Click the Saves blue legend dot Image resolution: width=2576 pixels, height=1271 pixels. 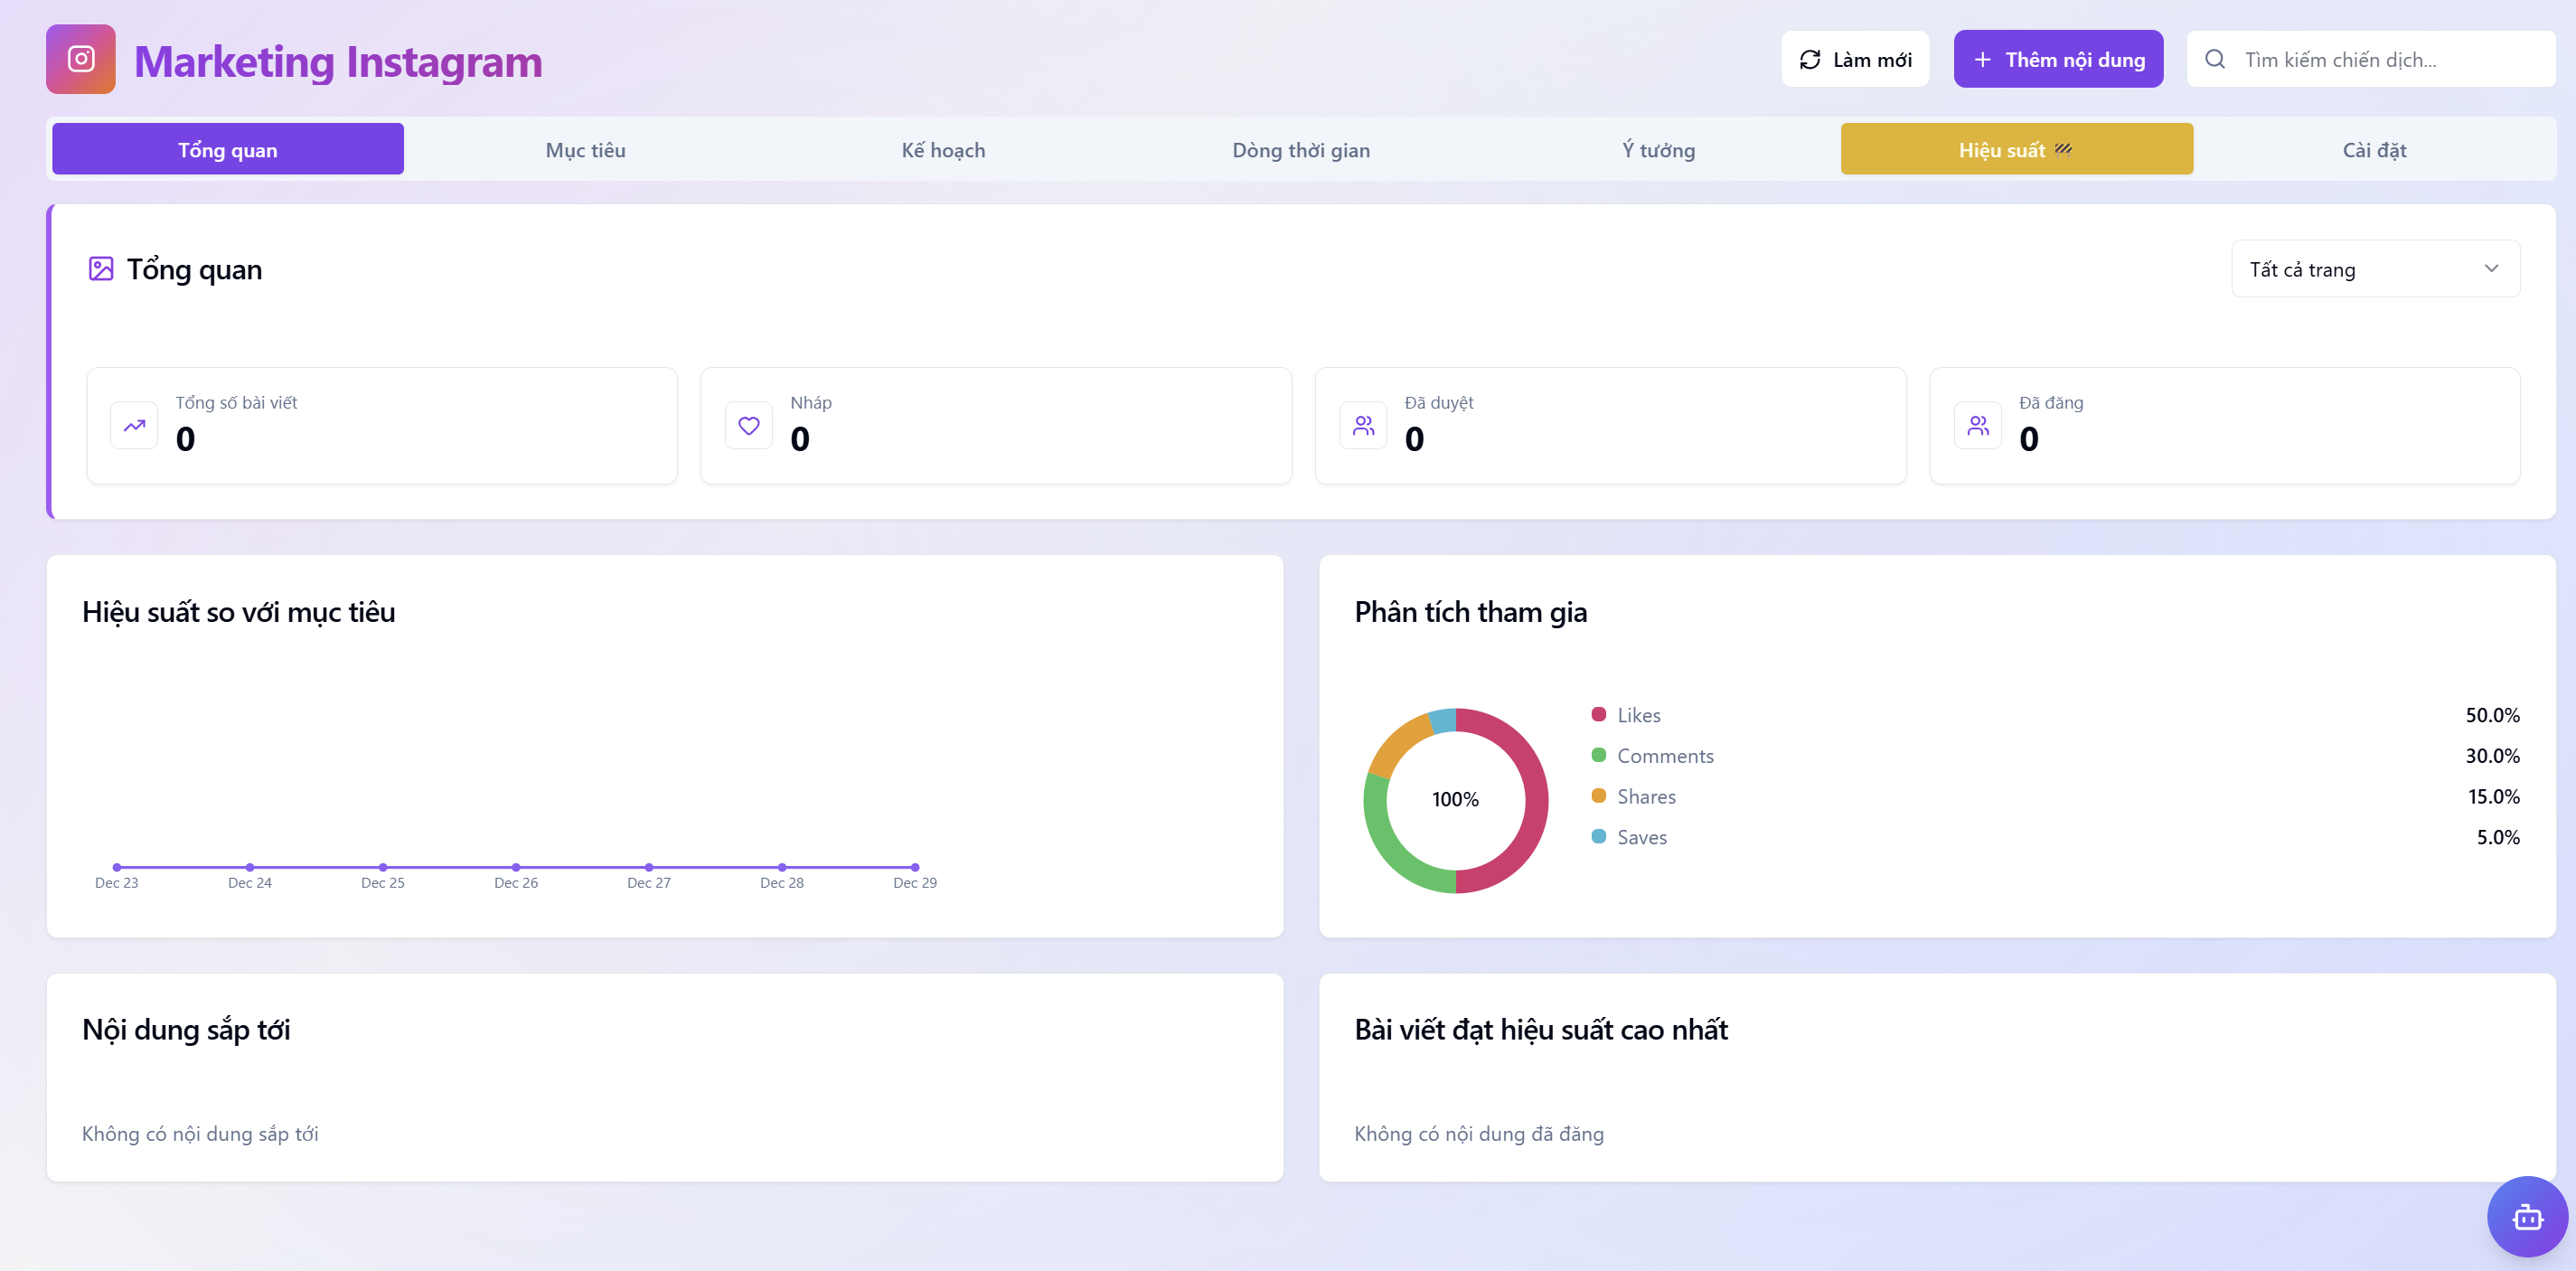pyautogui.click(x=1598, y=837)
